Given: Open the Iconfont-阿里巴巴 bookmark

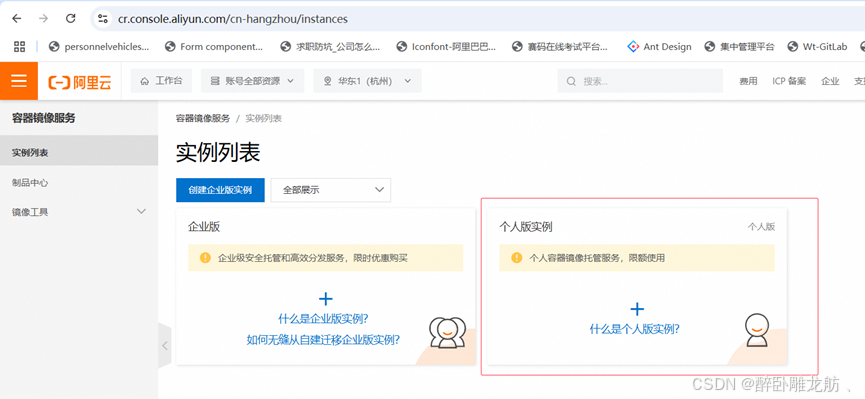Looking at the screenshot, I should (446, 47).
